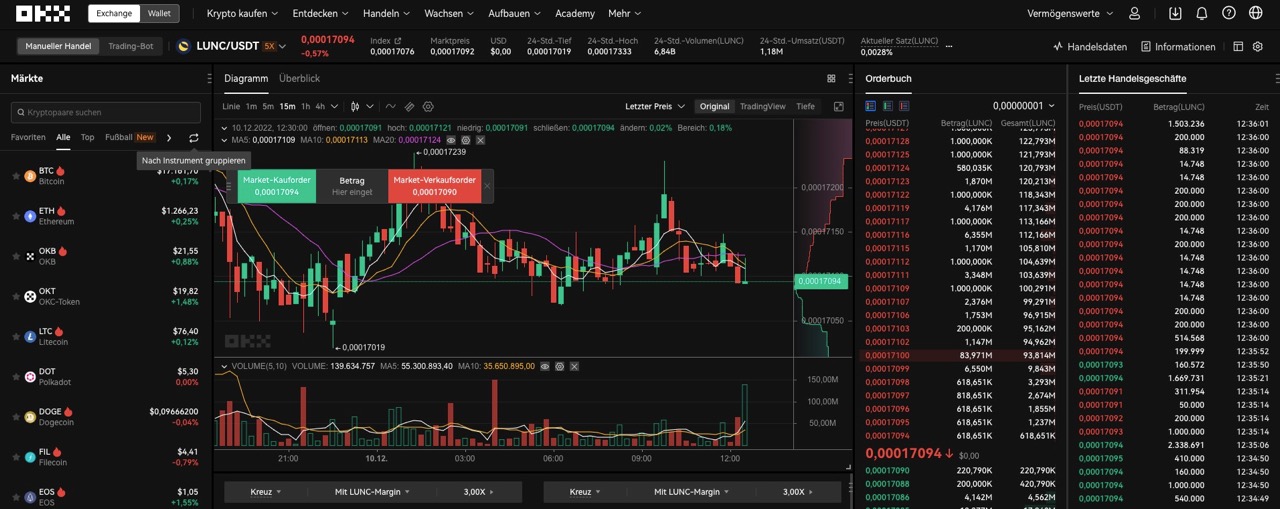
Task: Select the 5m chart interval
Action: (x=268, y=106)
